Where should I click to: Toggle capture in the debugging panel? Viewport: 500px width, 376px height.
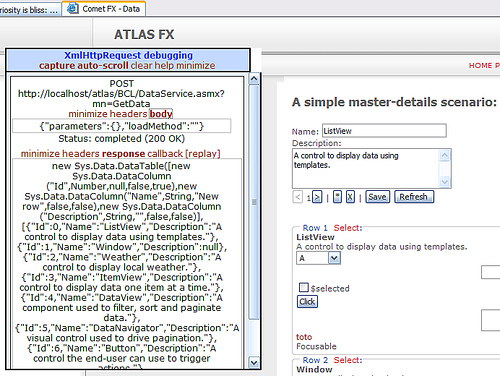(x=56, y=65)
